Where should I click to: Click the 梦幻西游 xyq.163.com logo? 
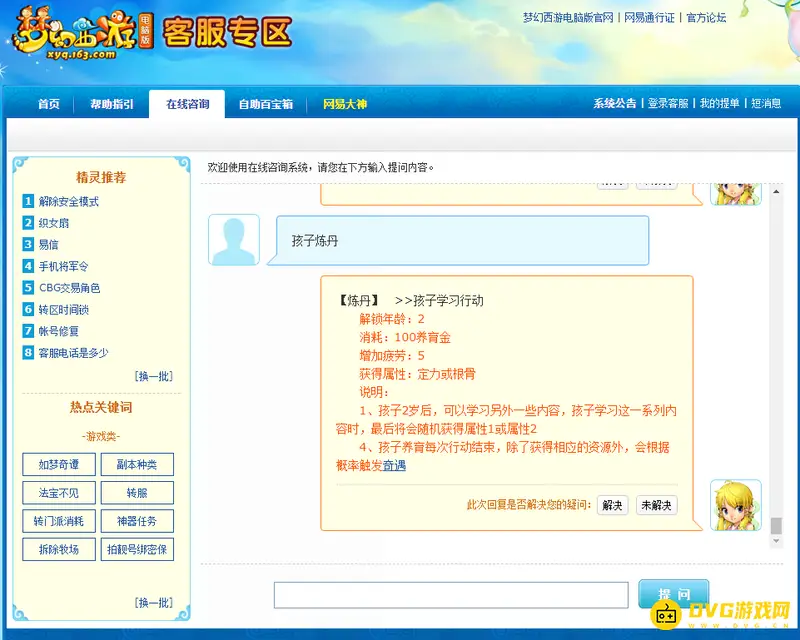[82, 34]
